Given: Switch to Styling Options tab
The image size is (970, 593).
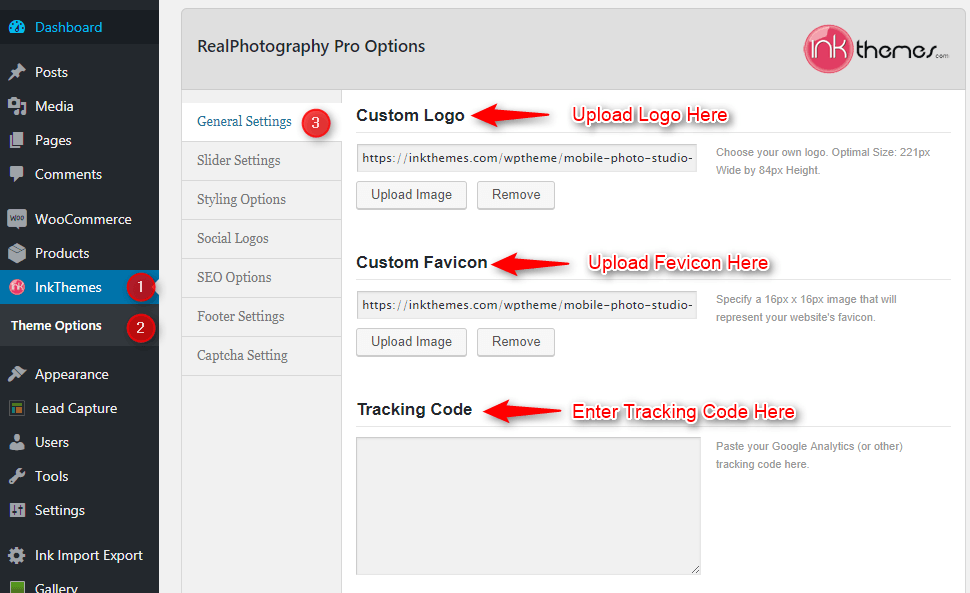Looking at the screenshot, I should [241, 199].
